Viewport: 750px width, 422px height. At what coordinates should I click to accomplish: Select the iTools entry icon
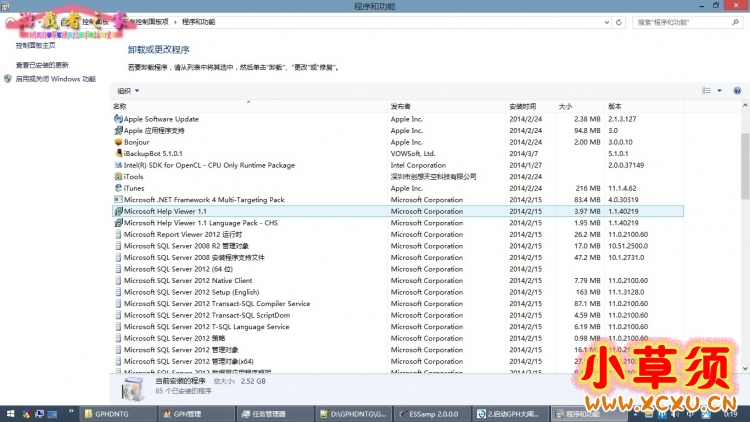118,177
